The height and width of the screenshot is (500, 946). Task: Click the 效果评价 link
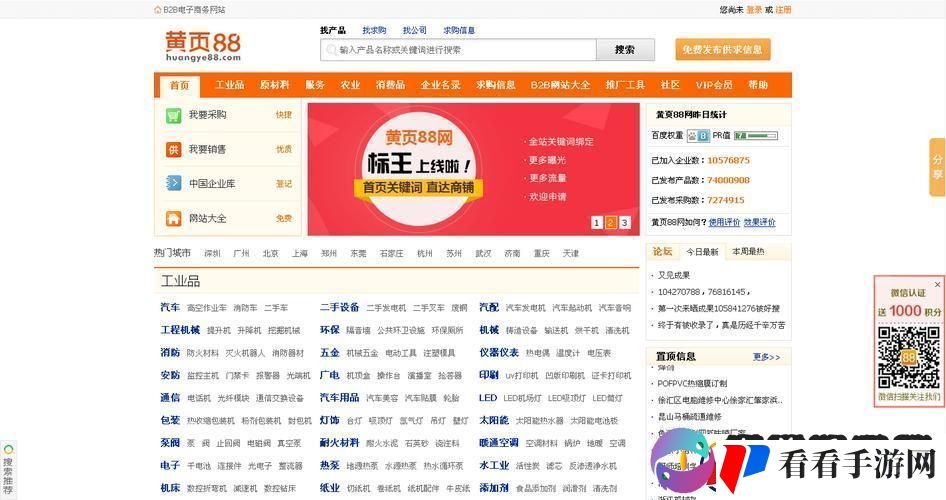(760, 223)
